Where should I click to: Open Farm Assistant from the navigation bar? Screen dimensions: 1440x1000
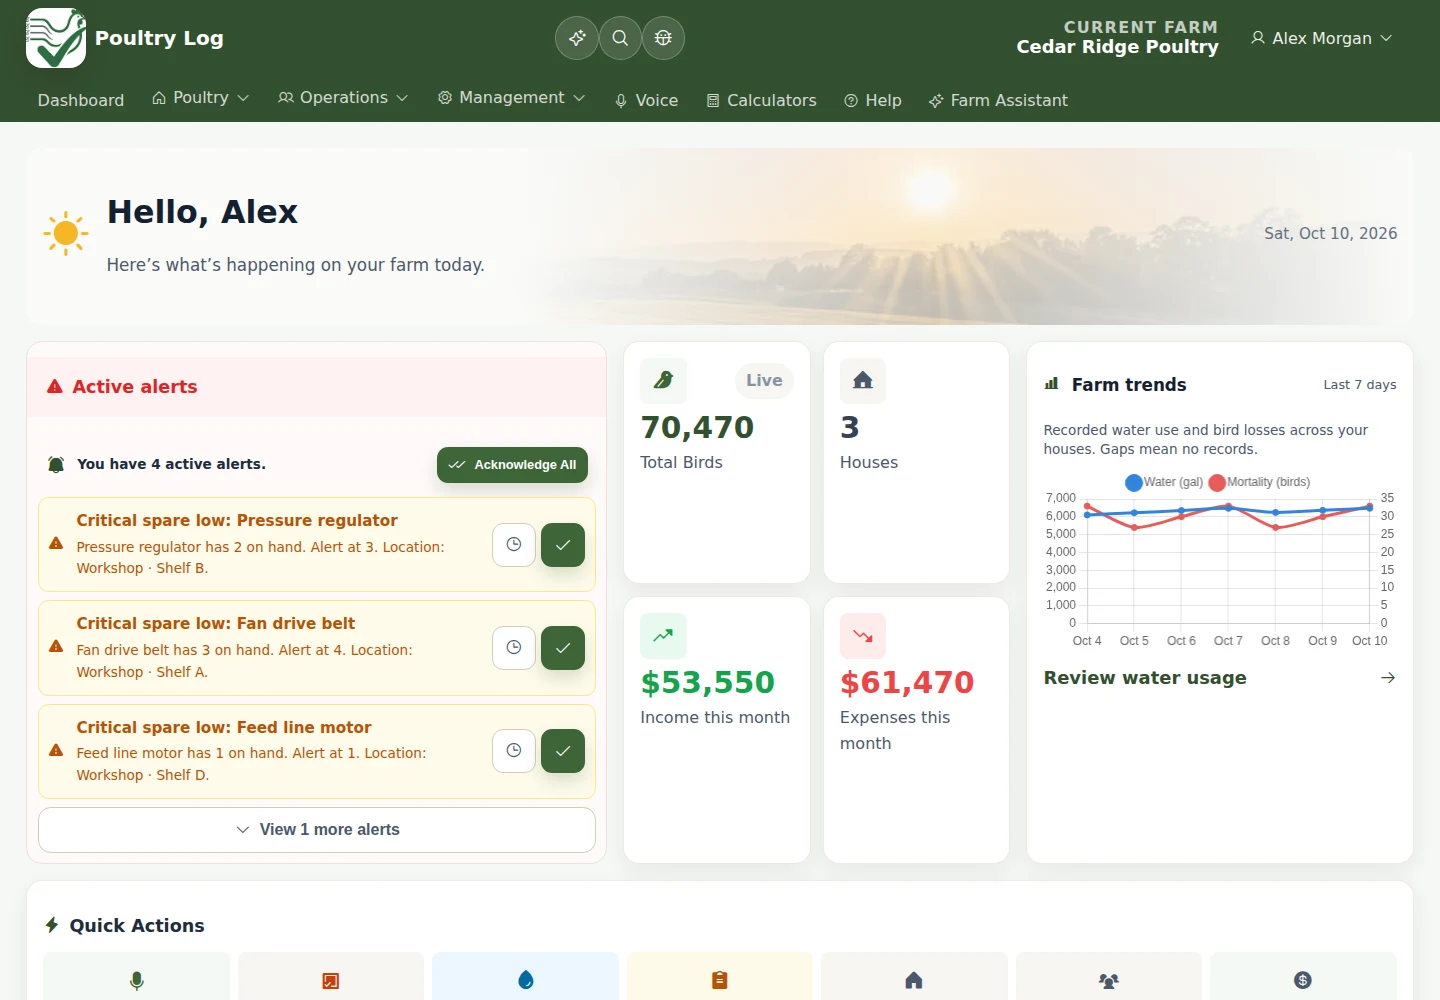(x=998, y=100)
